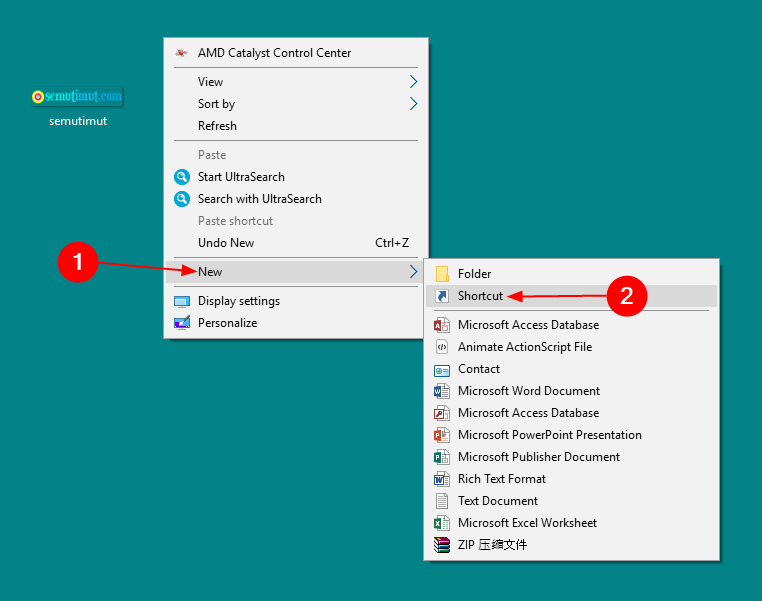
Task: Click the Shortcut arrow icon
Action: pos(442,296)
